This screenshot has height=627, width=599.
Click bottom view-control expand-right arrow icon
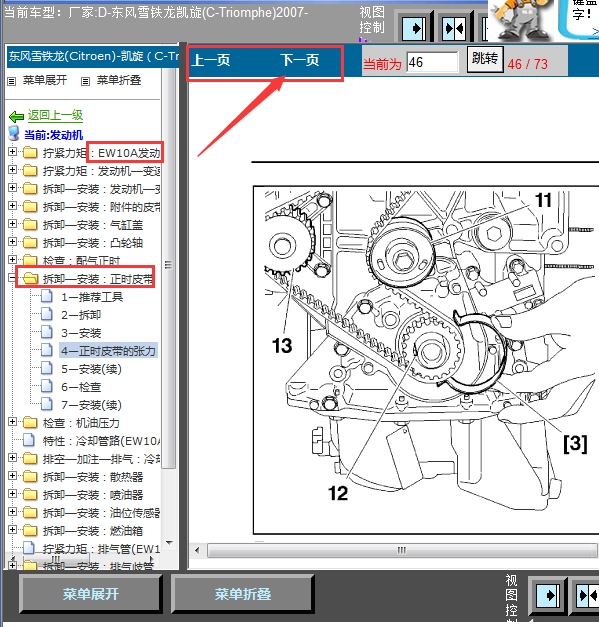pyautogui.click(x=548, y=595)
